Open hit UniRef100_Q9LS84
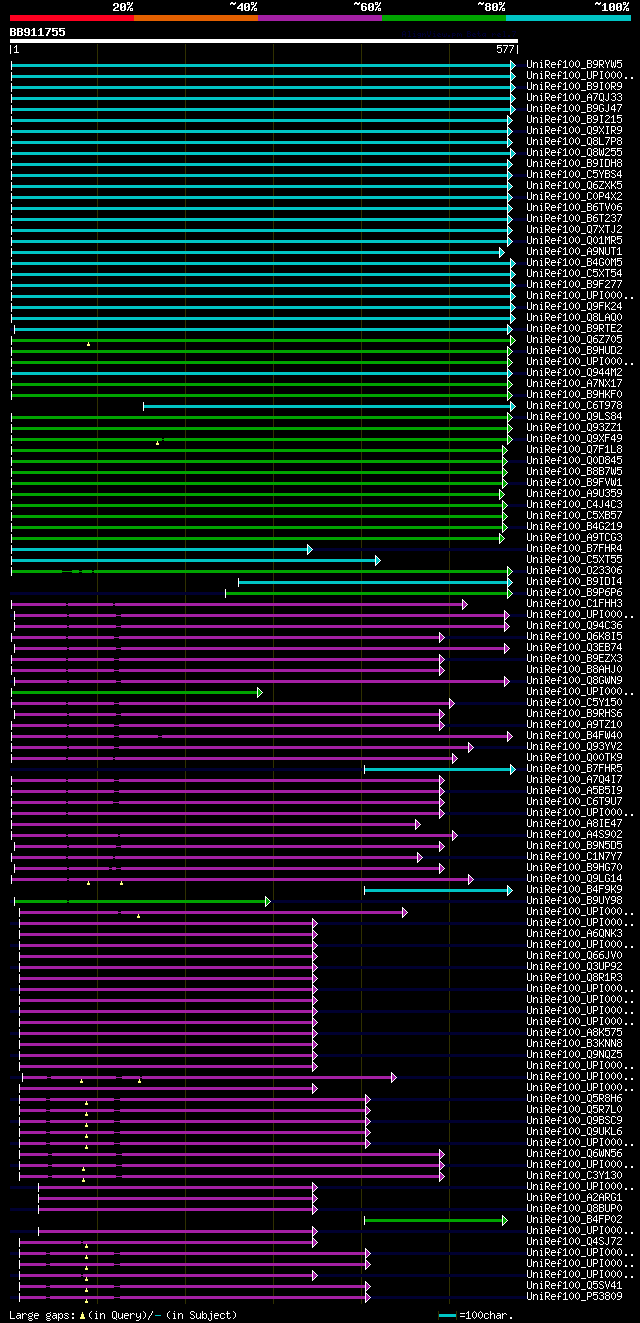 coord(574,416)
